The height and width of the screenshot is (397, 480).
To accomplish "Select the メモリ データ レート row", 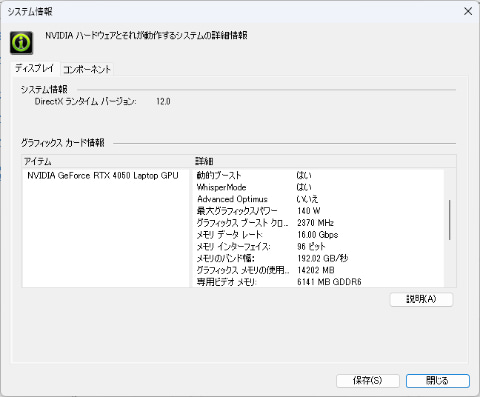I will (x=318, y=235).
